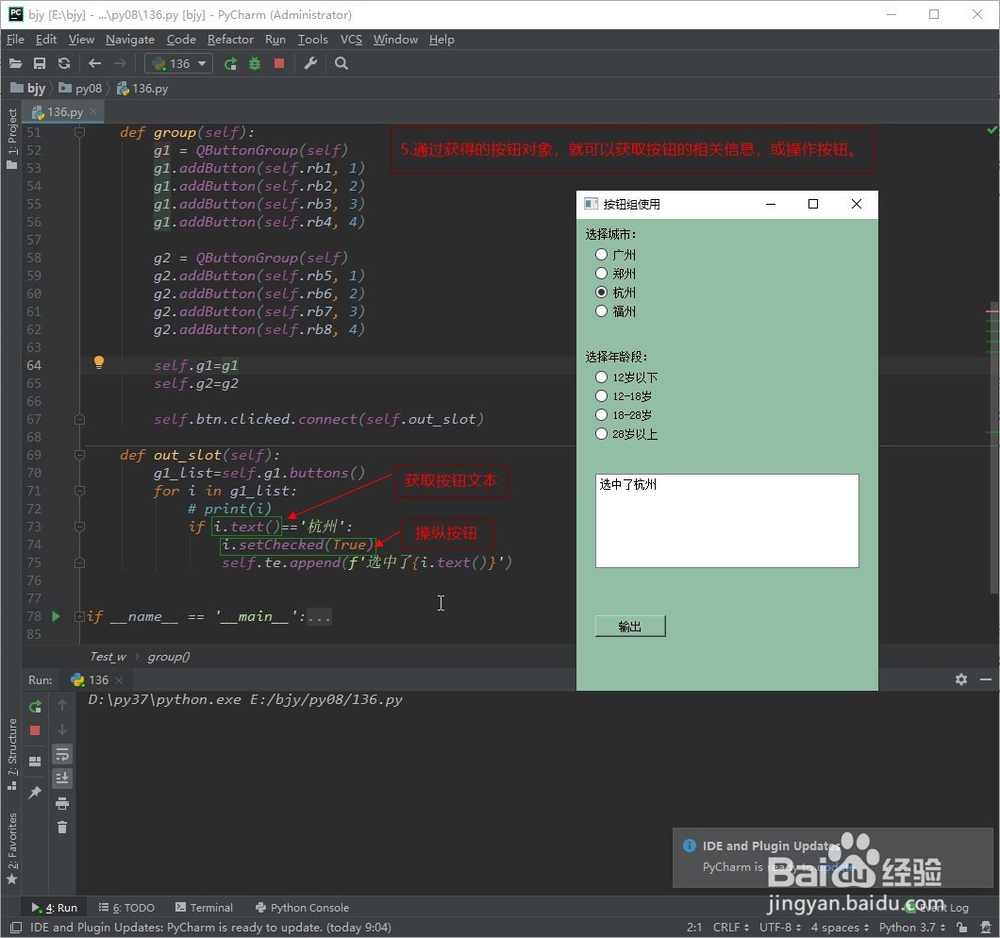Open the File menu

click(x=15, y=40)
